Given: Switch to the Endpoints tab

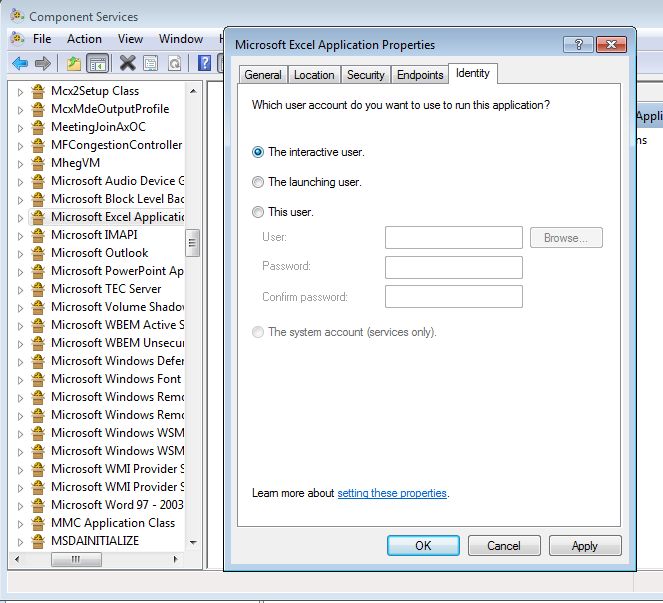Looking at the screenshot, I should [420, 75].
